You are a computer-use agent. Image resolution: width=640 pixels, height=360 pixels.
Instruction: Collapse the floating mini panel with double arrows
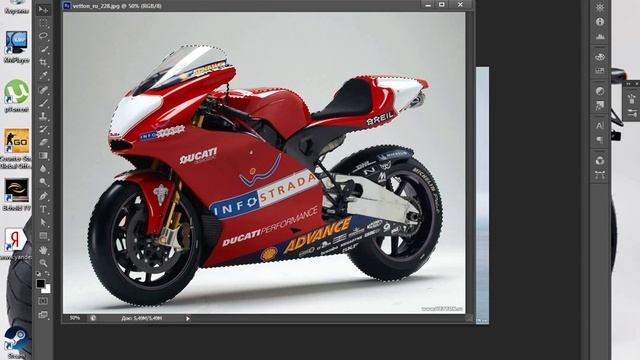tap(629, 84)
